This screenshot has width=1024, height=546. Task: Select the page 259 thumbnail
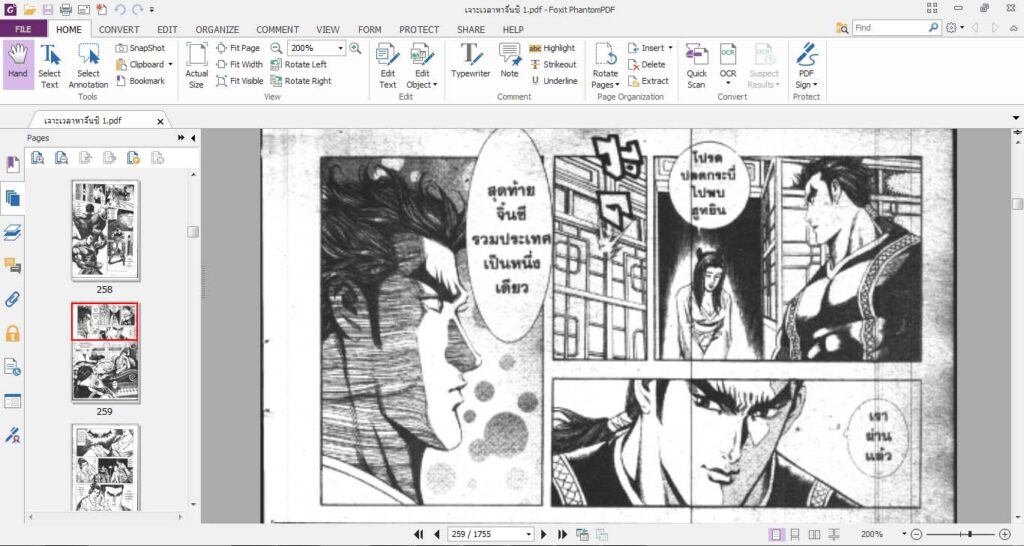click(x=105, y=353)
